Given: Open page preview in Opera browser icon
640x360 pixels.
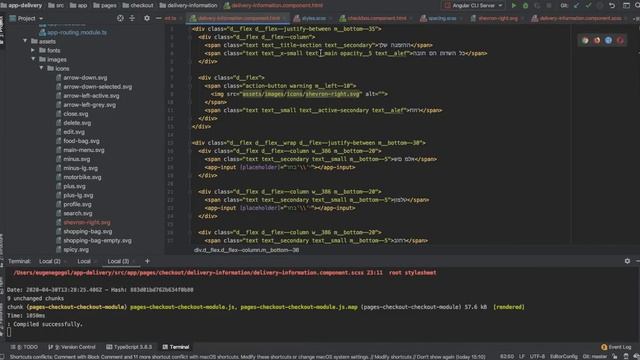Looking at the screenshot, I should click(620, 40).
